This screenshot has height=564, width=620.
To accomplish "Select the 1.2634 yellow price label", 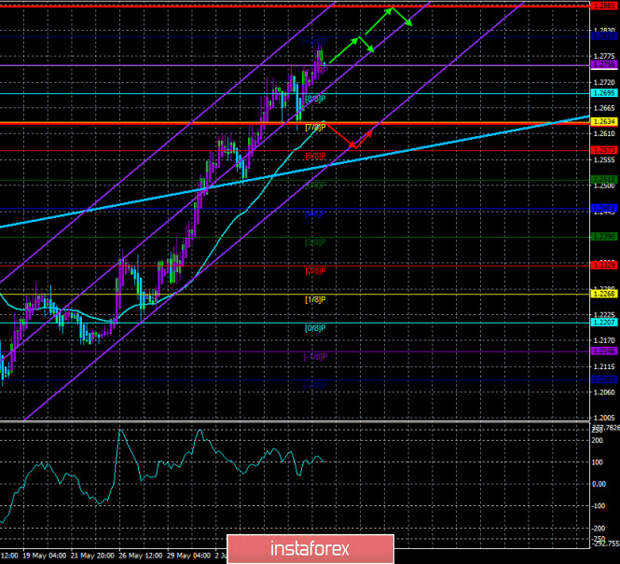I will tap(603, 124).
